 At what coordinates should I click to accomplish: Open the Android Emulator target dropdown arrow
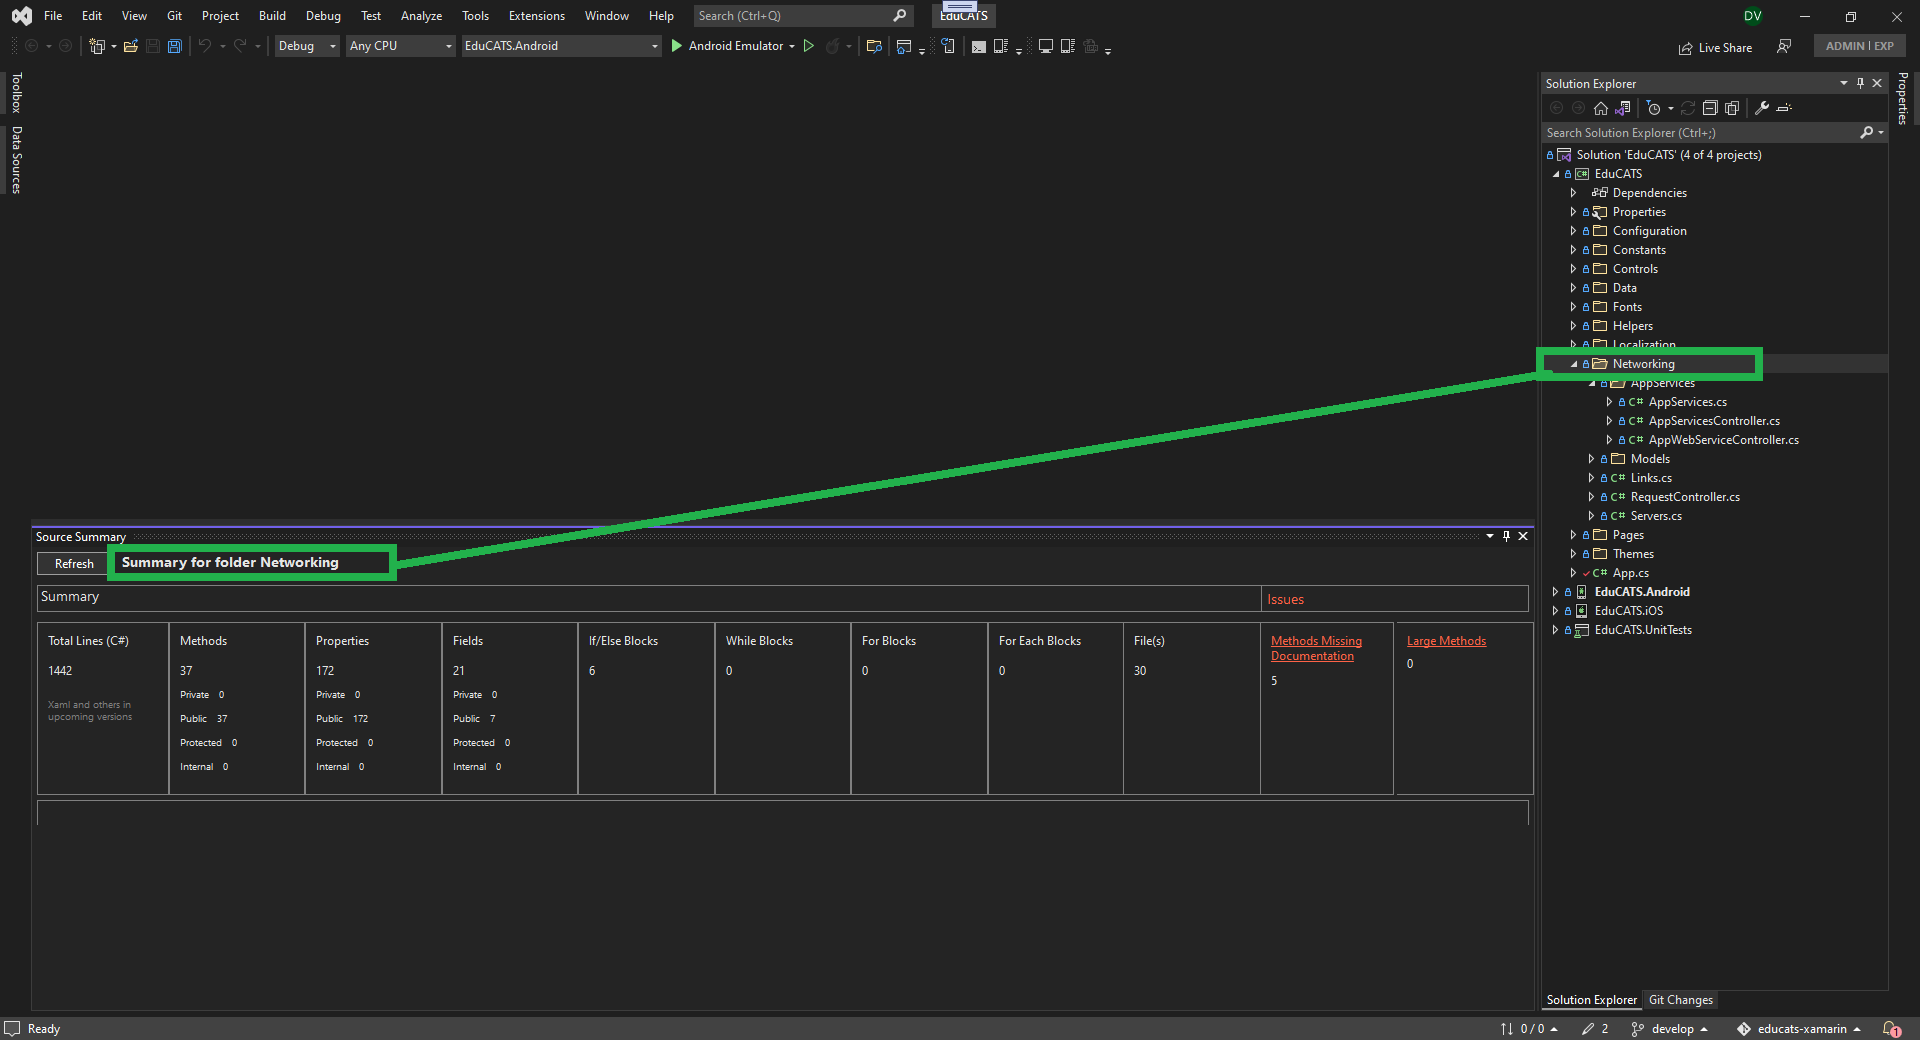click(x=792, y=46)
